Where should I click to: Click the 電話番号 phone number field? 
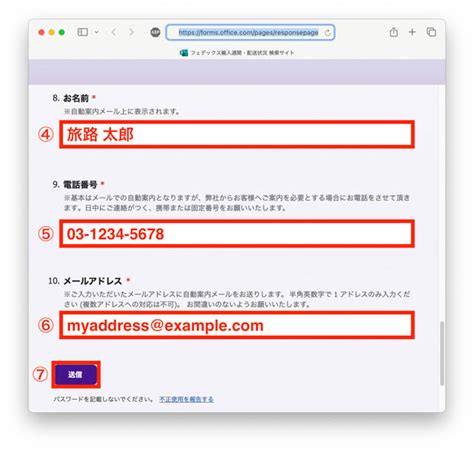pyautogui.click(x=237, y=234)
